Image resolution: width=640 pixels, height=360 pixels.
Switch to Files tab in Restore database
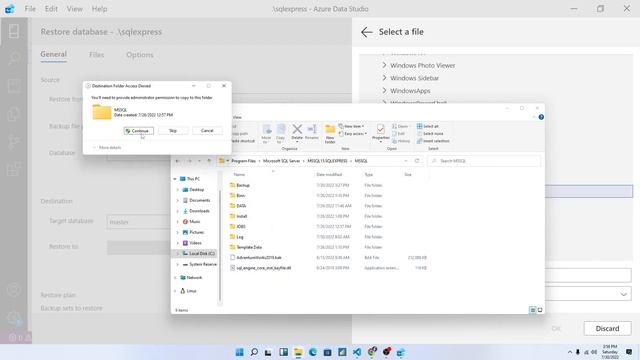coord(96,55)
